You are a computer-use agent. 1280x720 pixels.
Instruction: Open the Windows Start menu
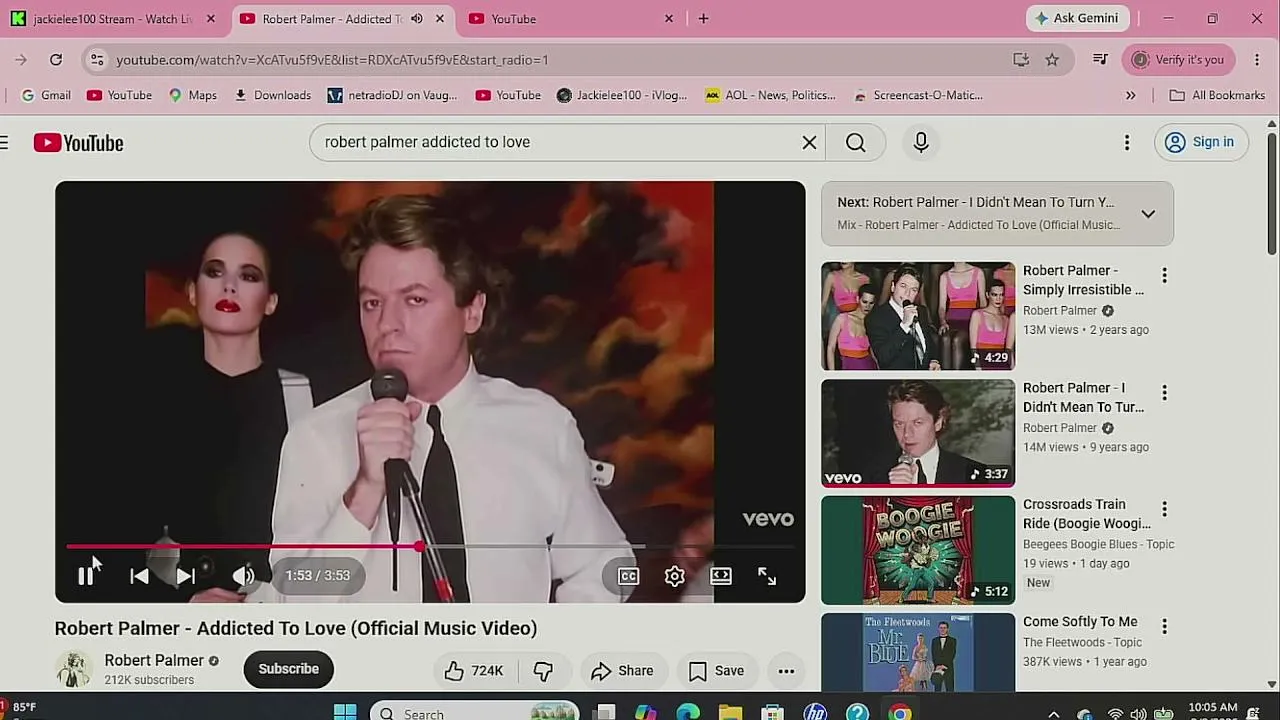345,712
